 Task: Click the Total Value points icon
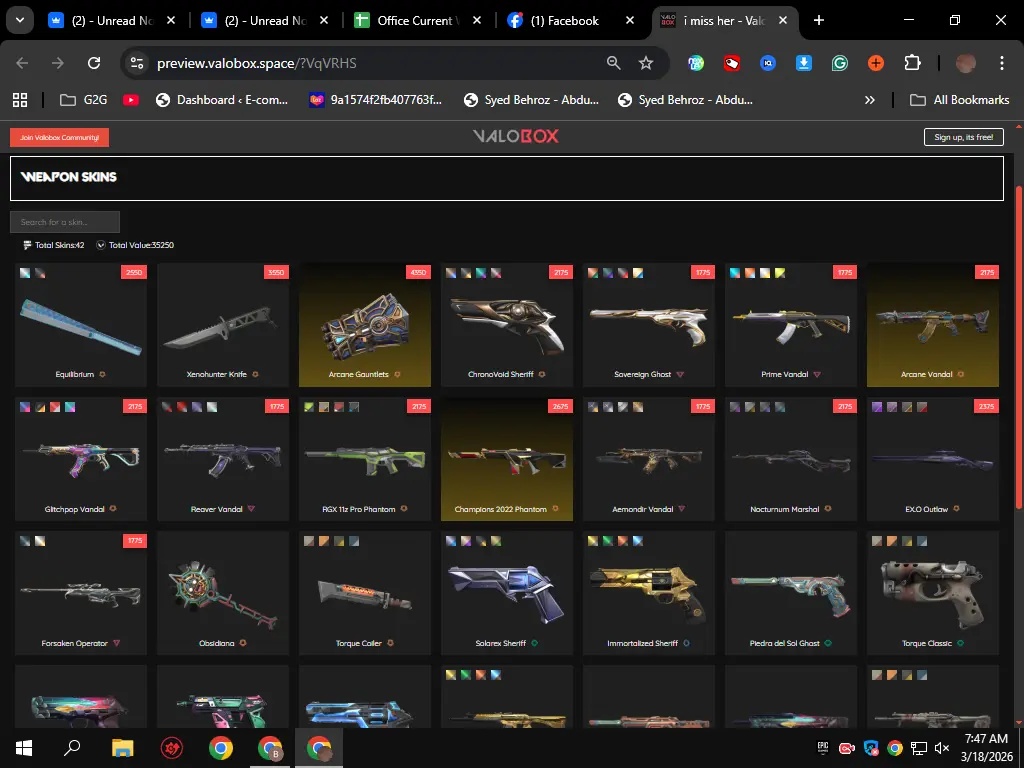coord(101,245)
